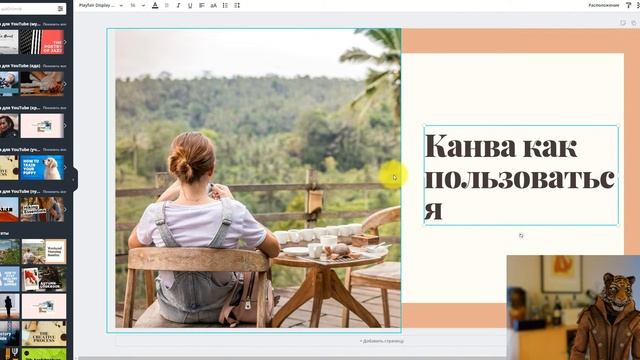Screen dimensions: 640x360
Task: Expand fourth template row with arrow
Action: pyautogui.click(x=65, y=168)
